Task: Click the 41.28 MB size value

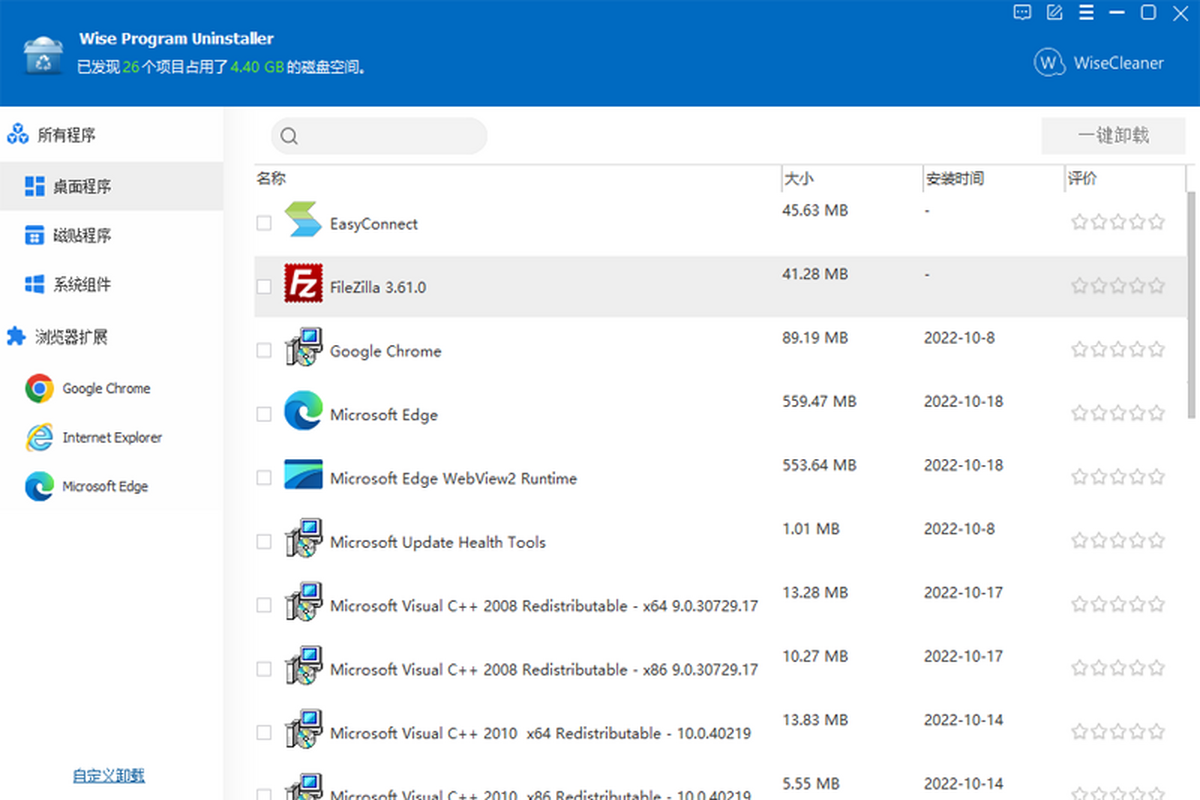Action: (815, 274)
